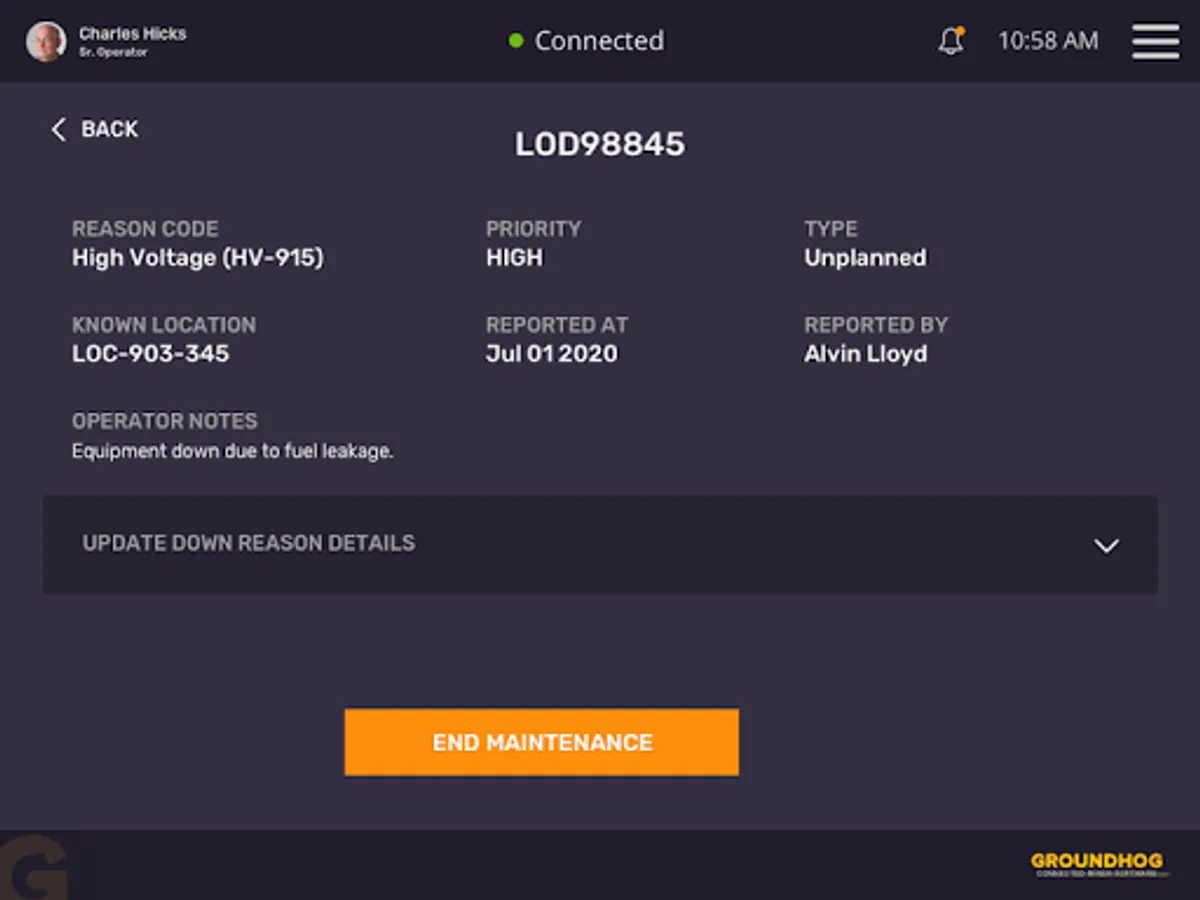Click the back arrow chevron
This screenshot has width=1200, height=900.
(x=58, y=129)
